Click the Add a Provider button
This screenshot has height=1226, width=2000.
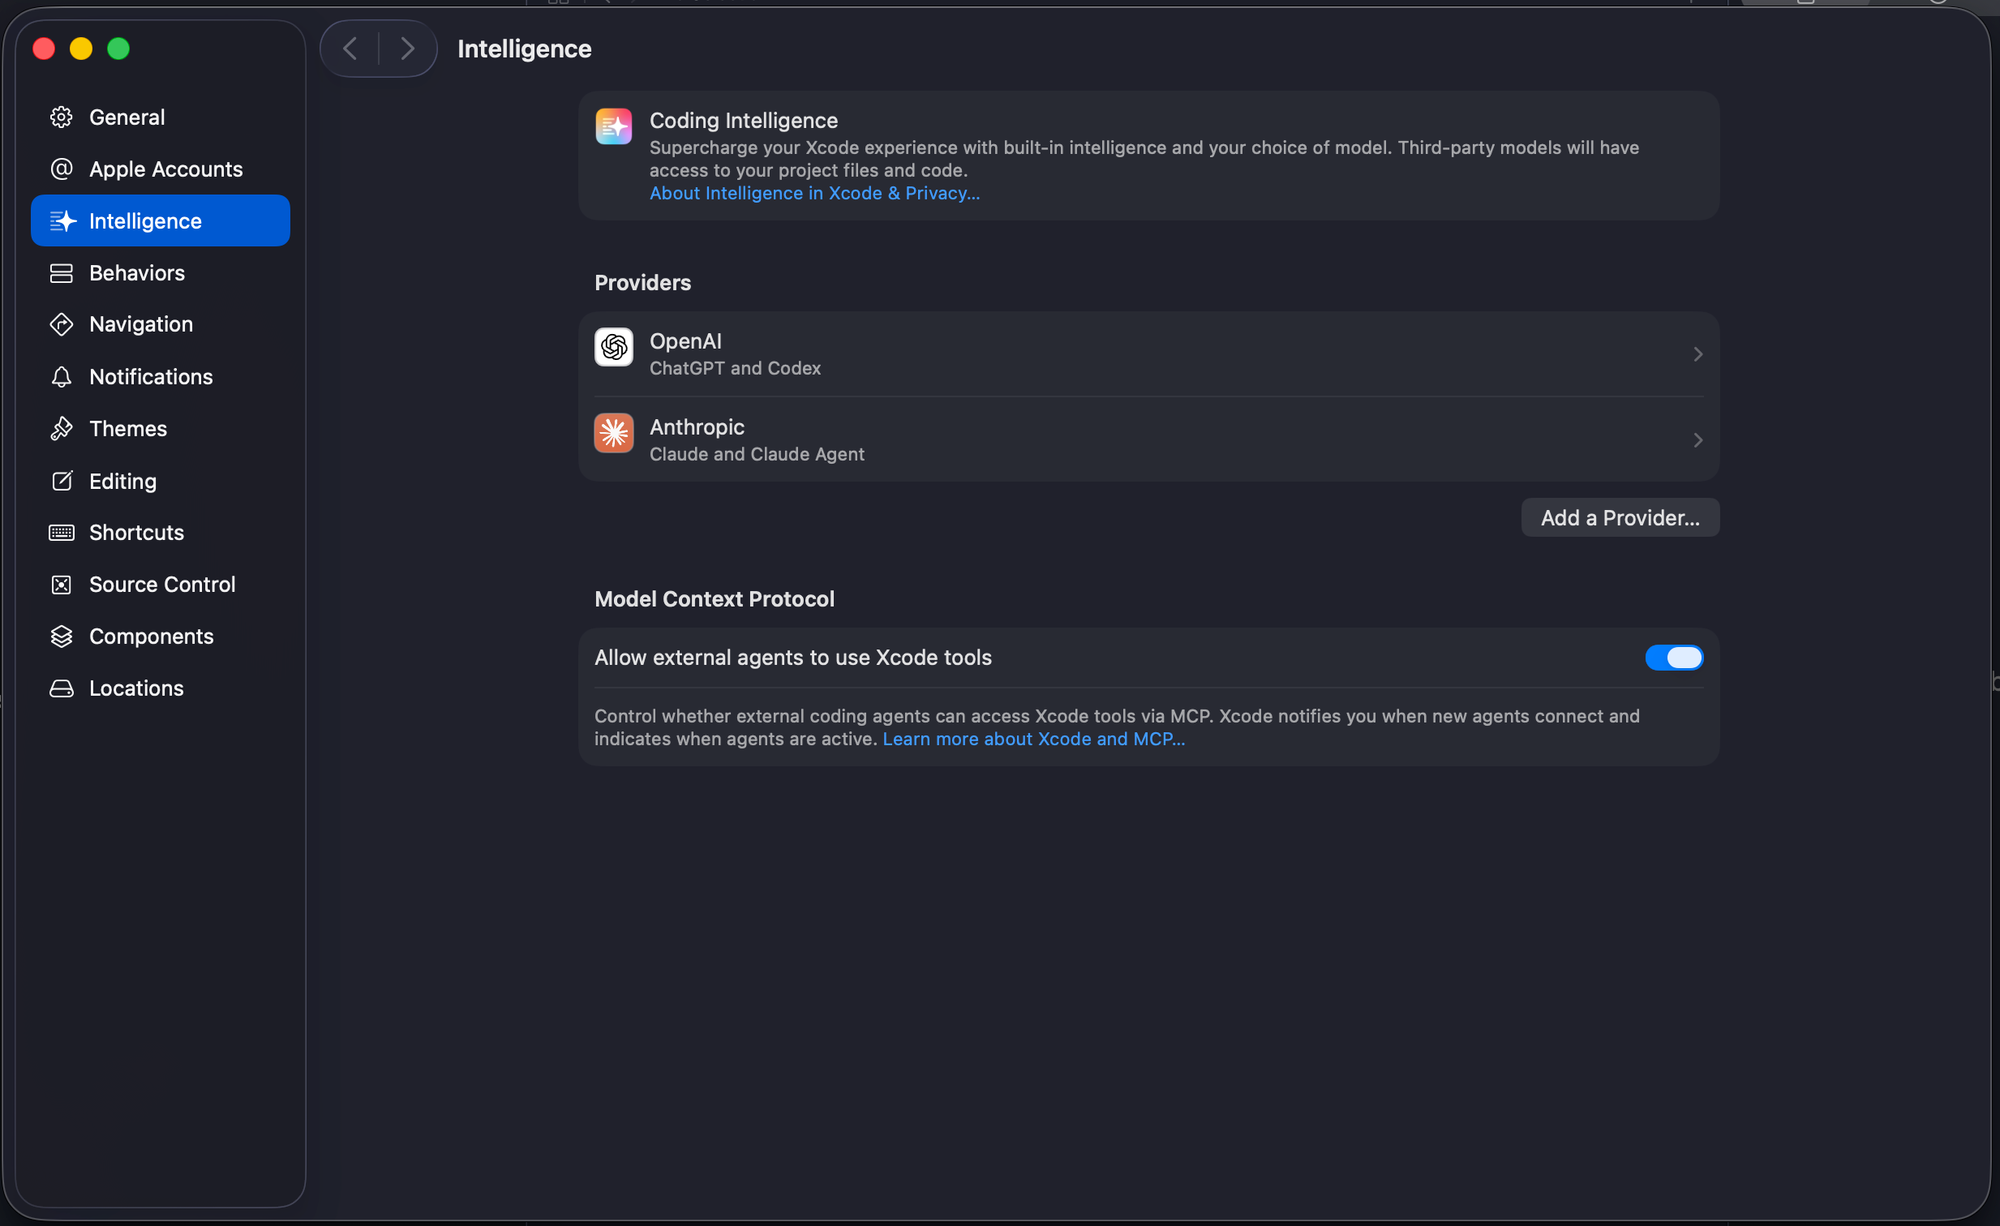coord(1619,518)
